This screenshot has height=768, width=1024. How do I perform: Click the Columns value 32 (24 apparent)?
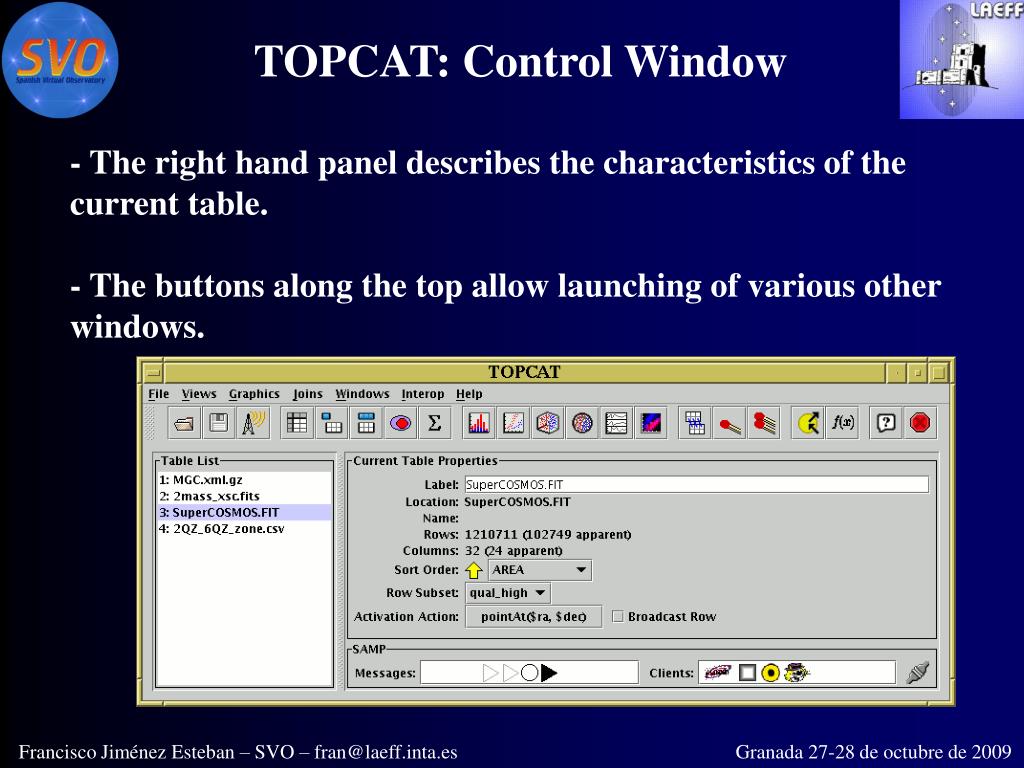[513, 551]
